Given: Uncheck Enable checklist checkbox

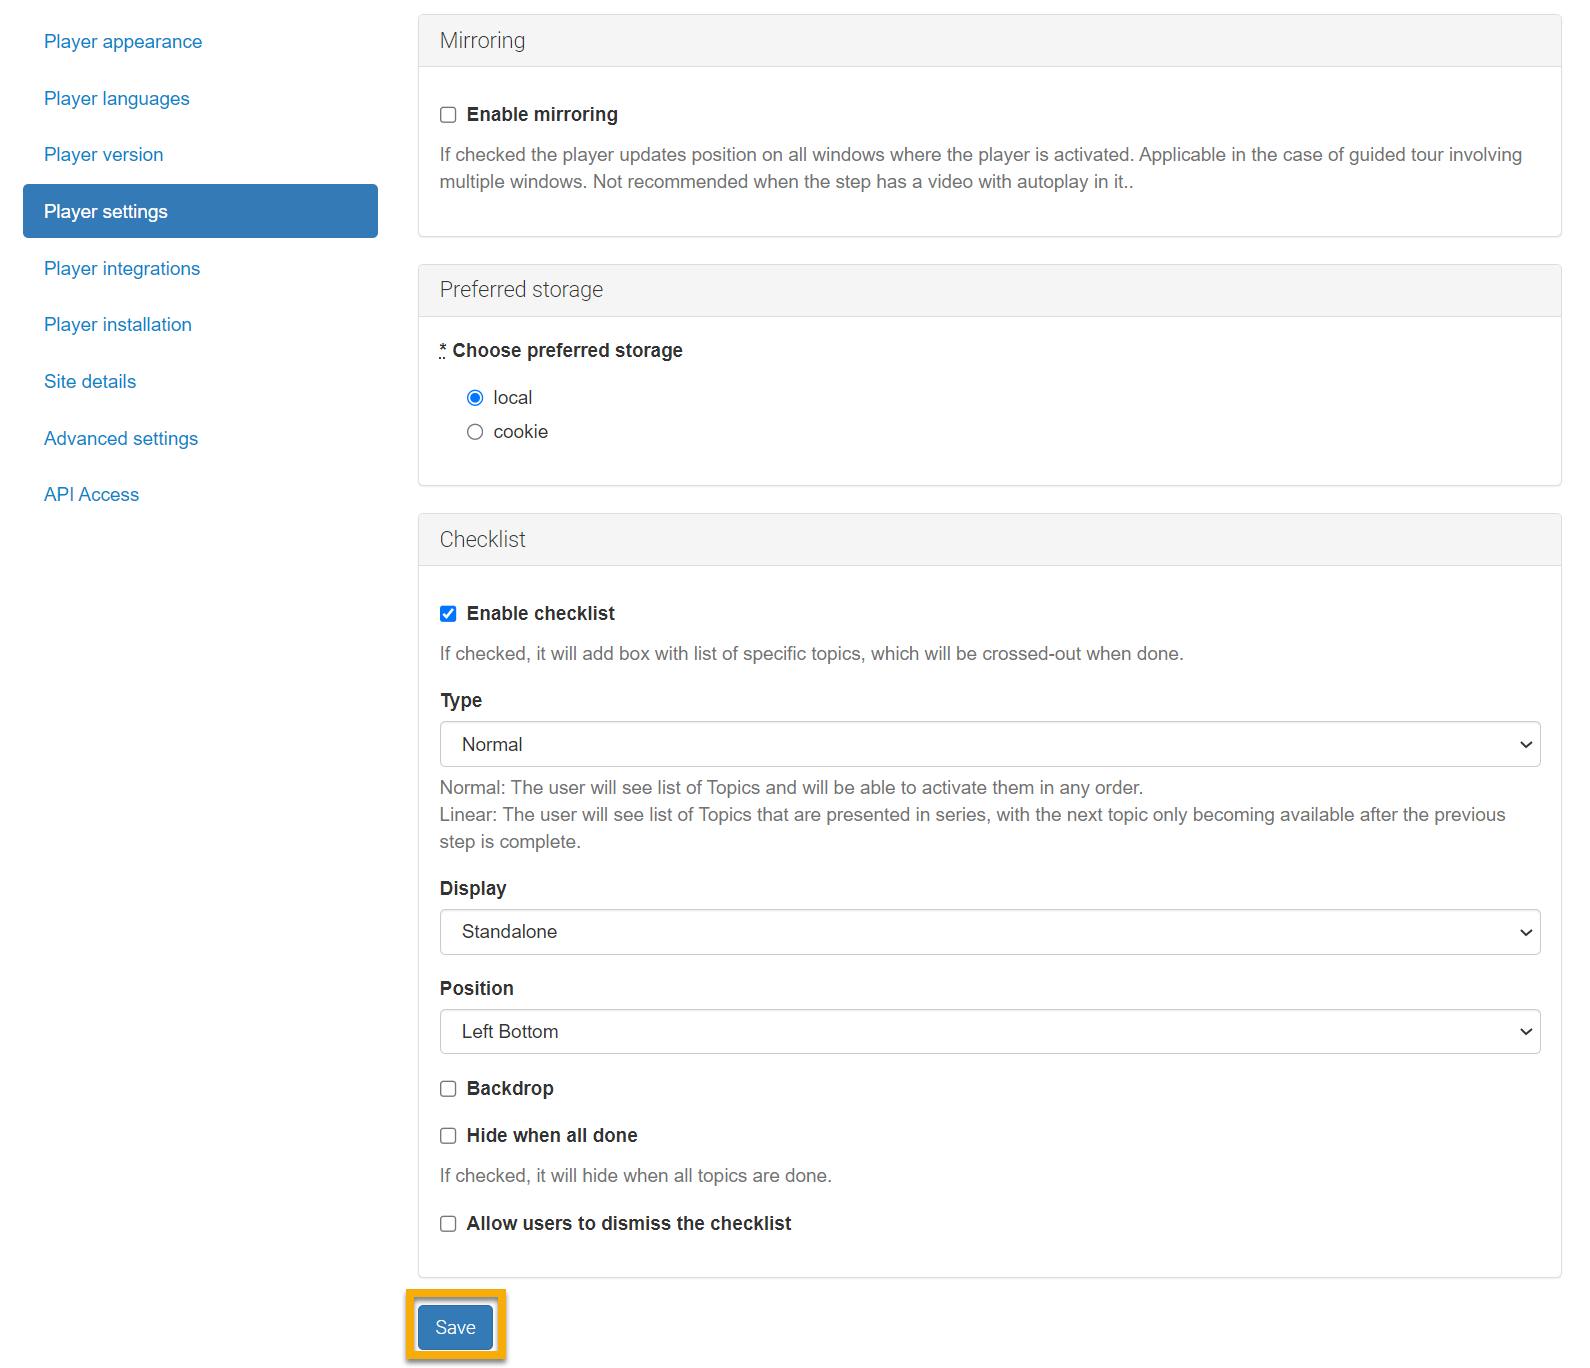Looking at the screenshot, I should [x=449, y=614].
